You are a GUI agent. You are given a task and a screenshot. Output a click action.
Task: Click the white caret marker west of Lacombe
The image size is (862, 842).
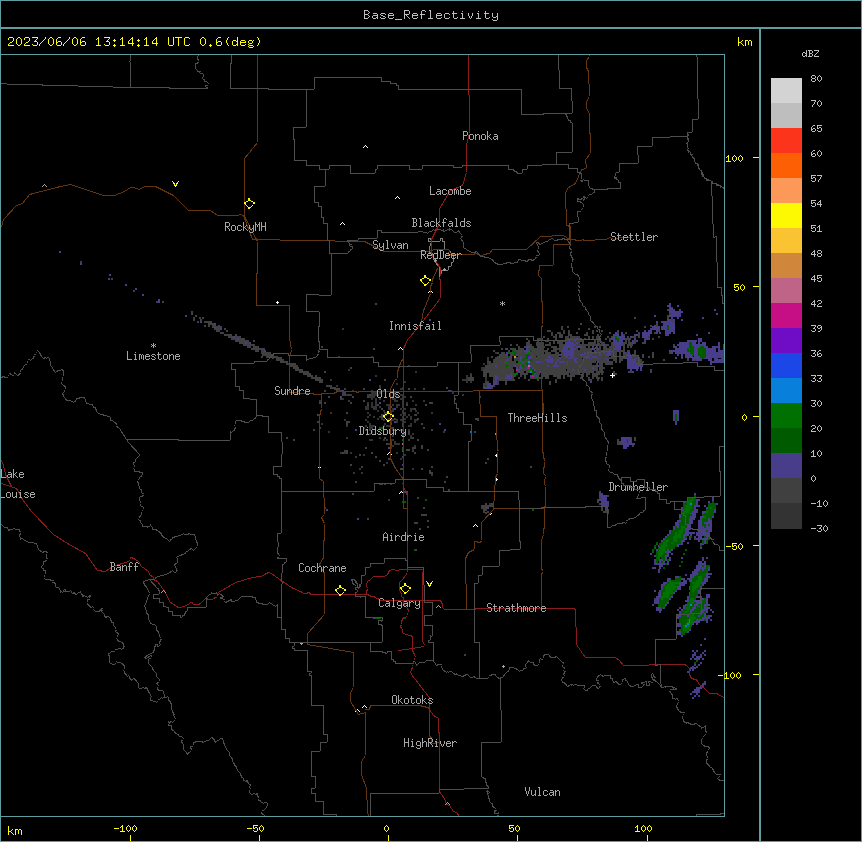point(397,198)
